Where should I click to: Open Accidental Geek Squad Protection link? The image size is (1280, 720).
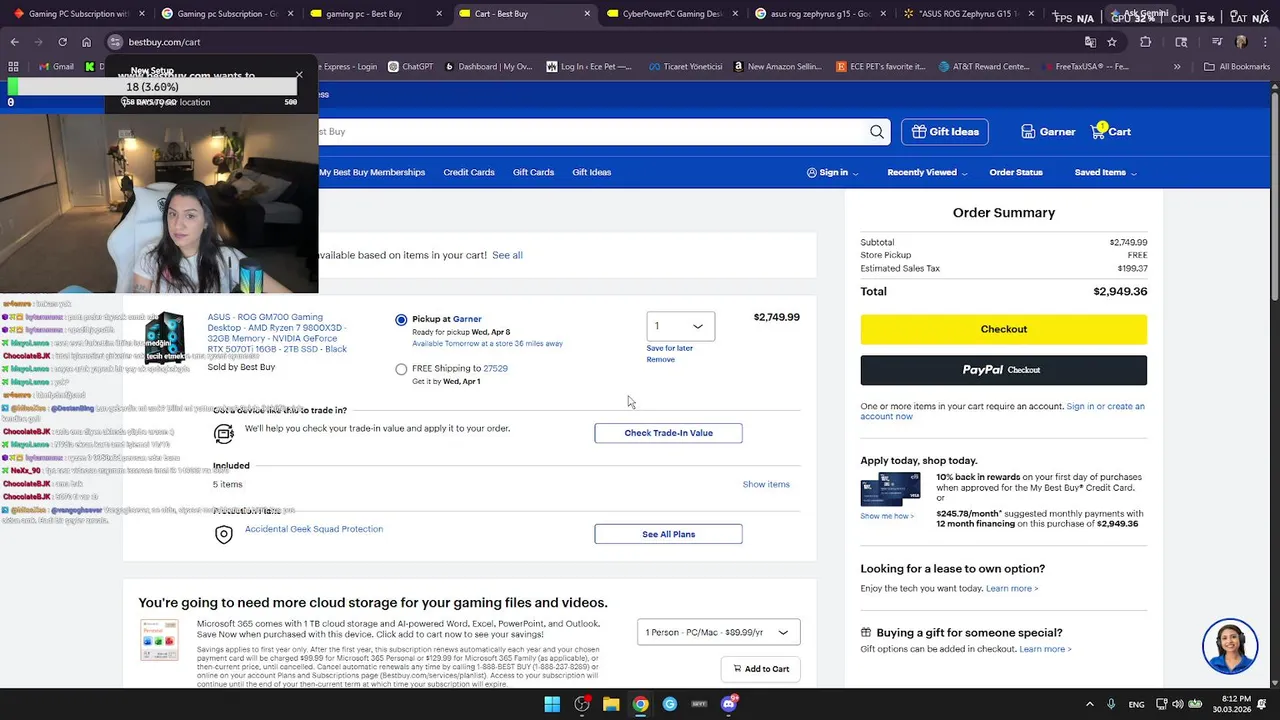(x=314, y=529)
